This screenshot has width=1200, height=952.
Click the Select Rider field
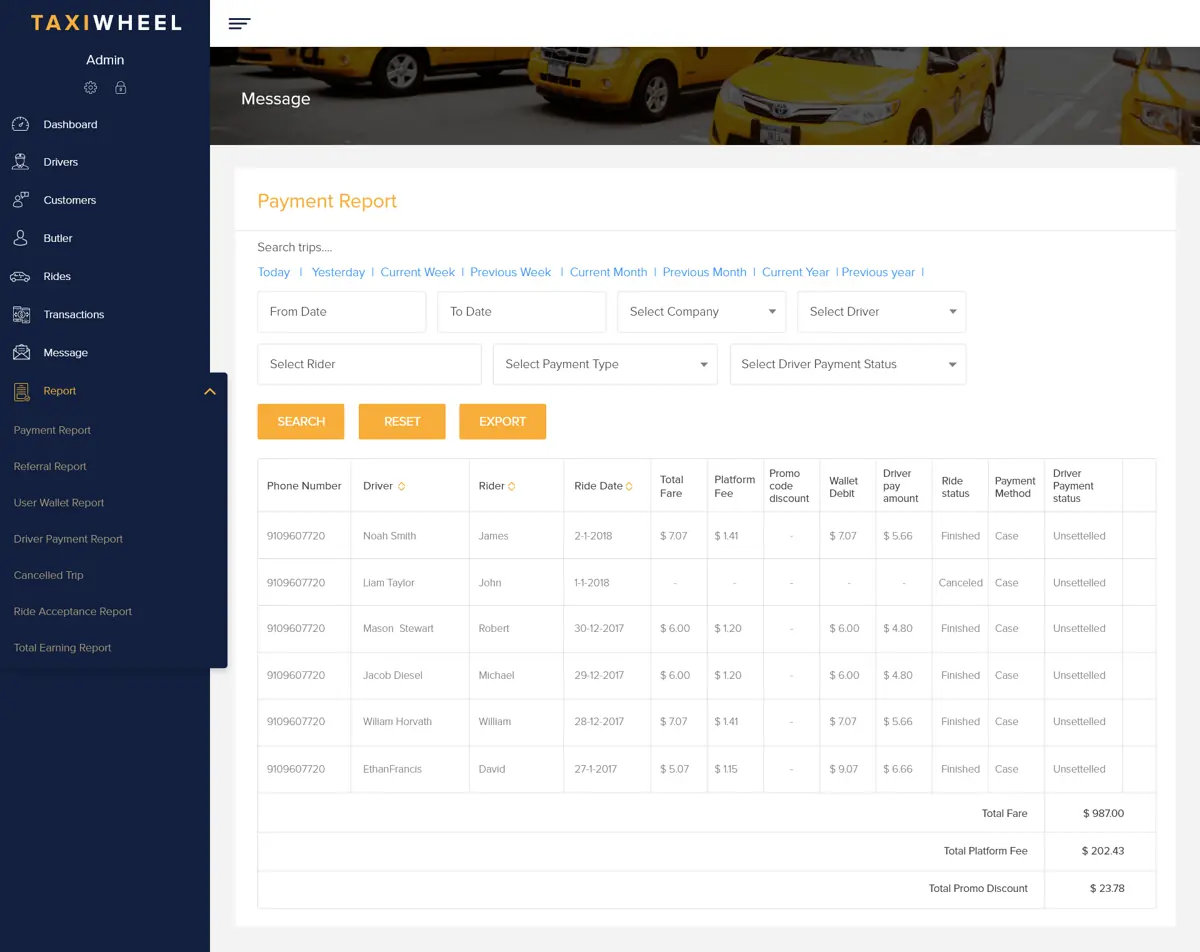click(x=370, y=364)
